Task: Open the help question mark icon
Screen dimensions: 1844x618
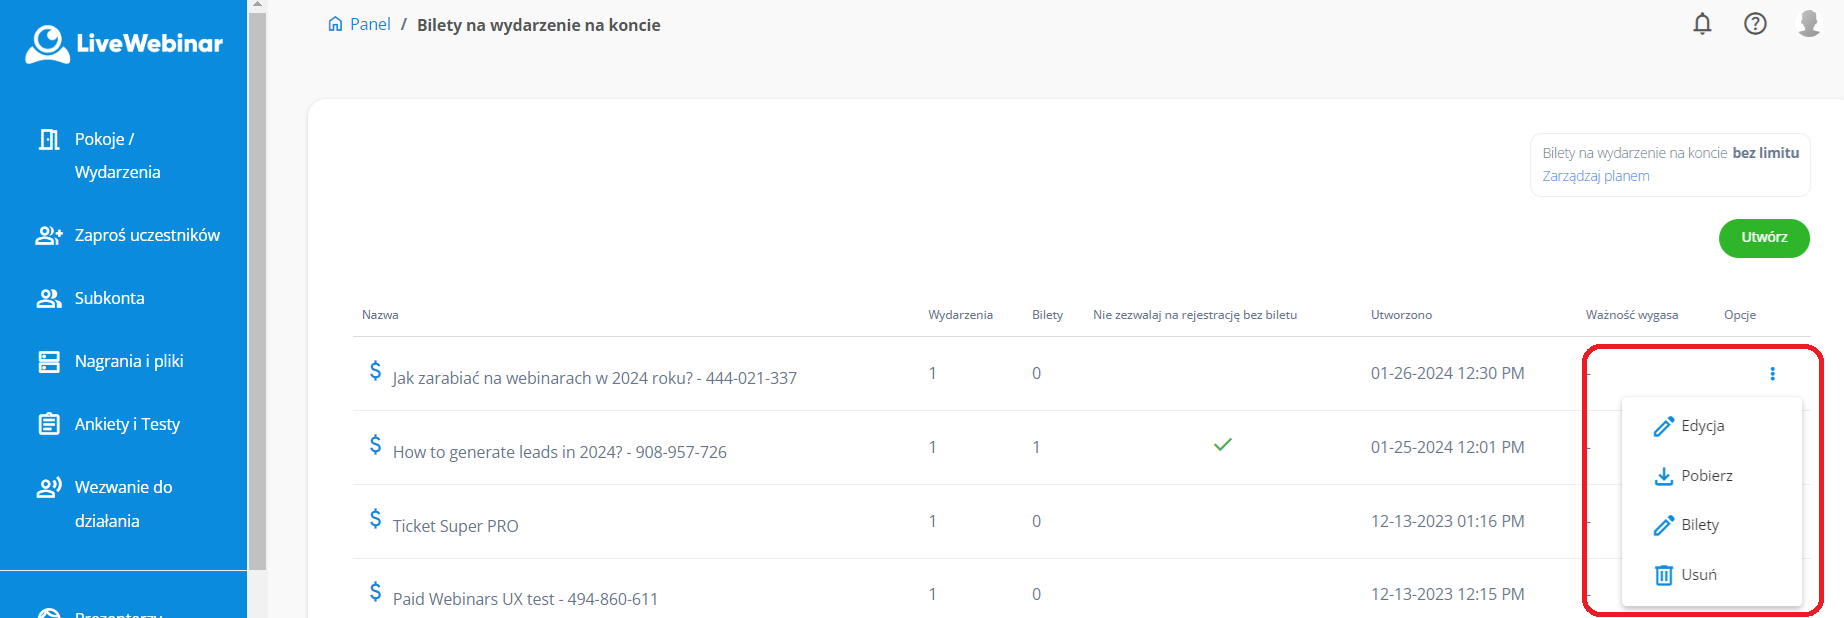Action: click(1755, 24)
